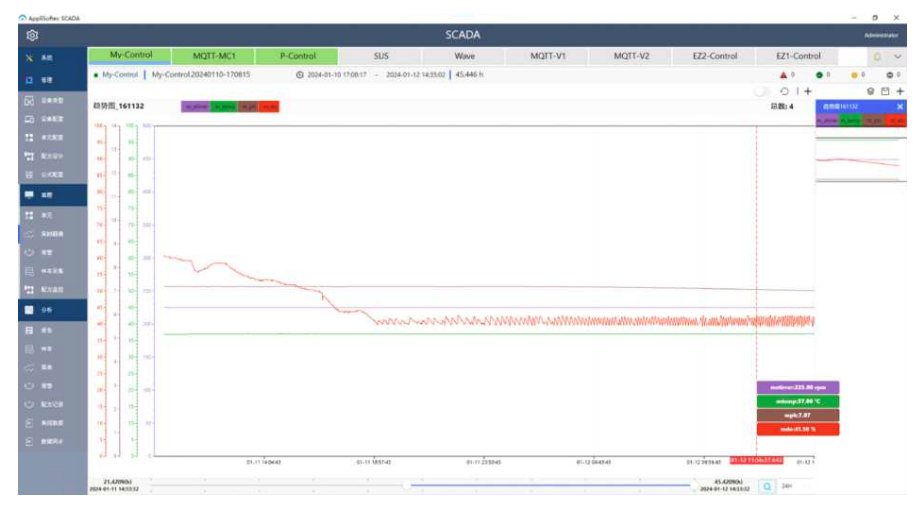Click the plus icon next to the refresh icon
This screenshot has width=916, height=510.
pos(808,91)
